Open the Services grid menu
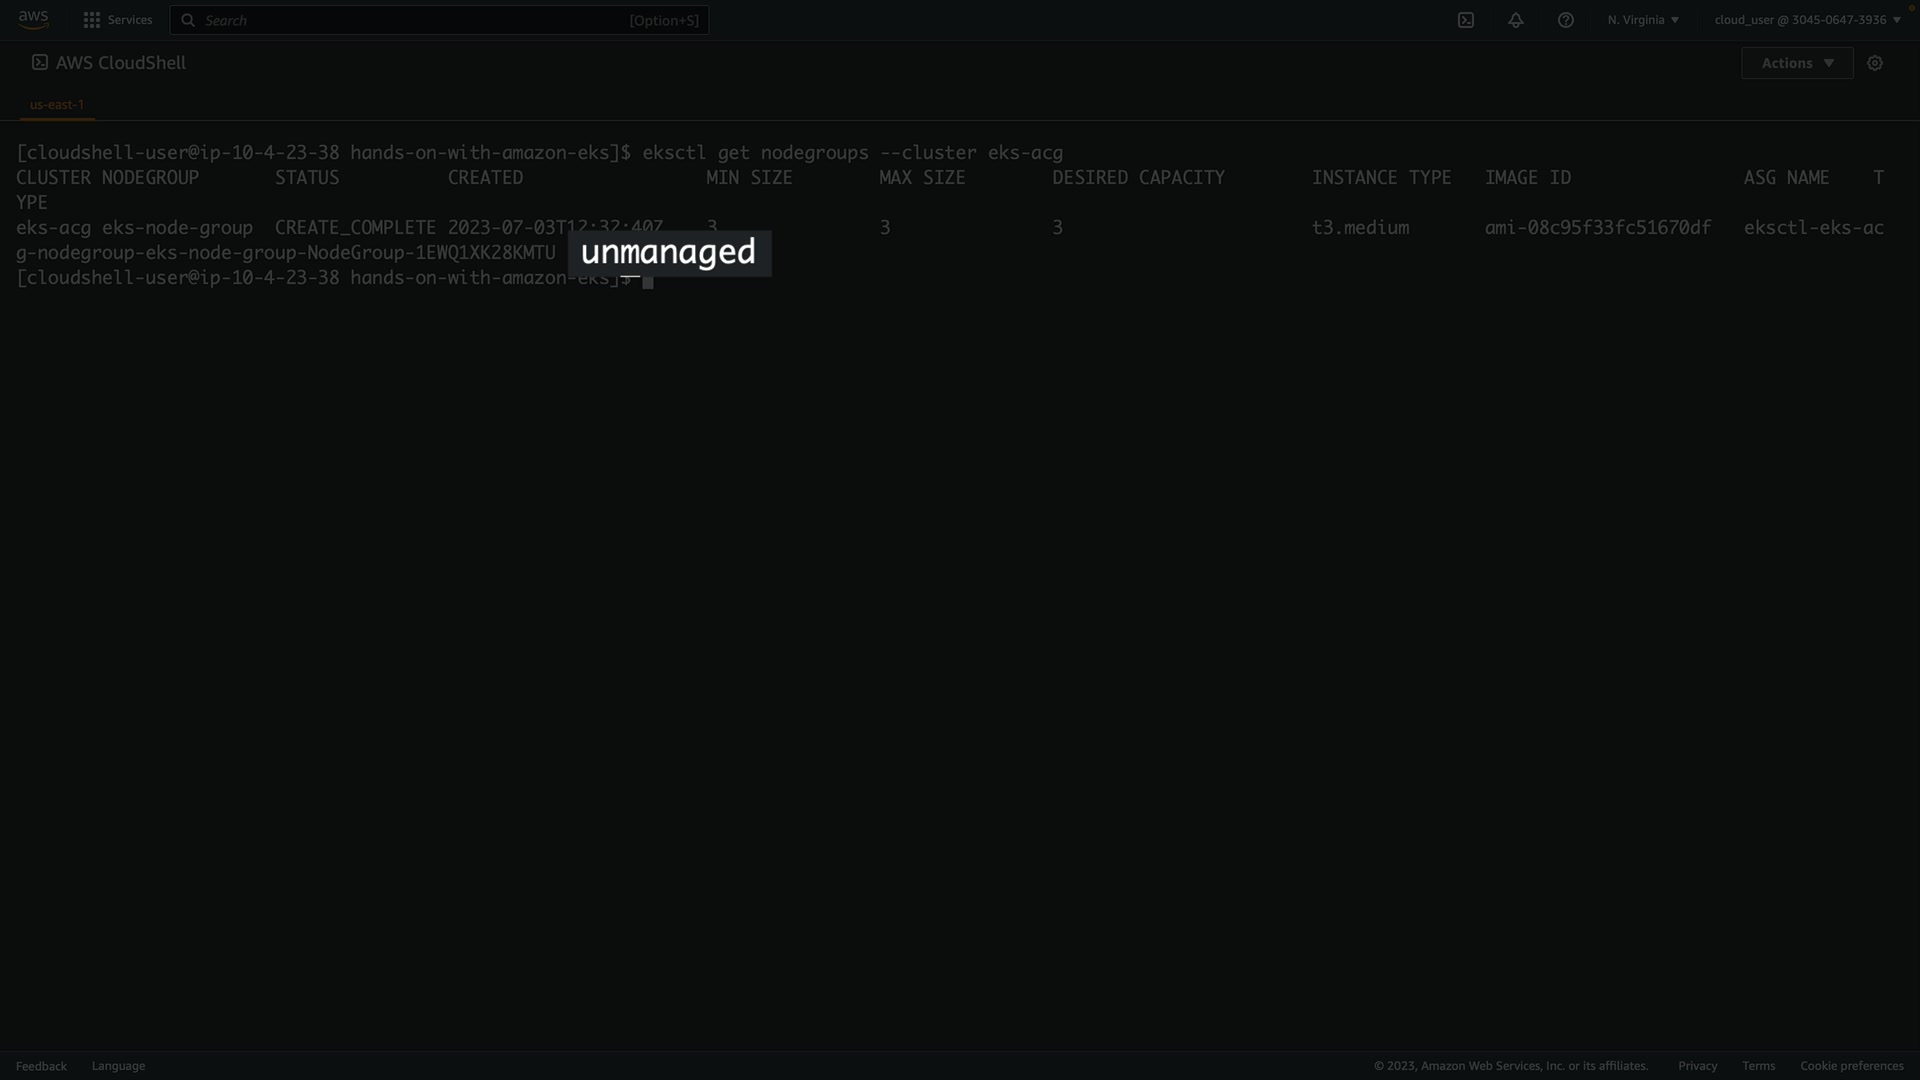 point(92,20)
